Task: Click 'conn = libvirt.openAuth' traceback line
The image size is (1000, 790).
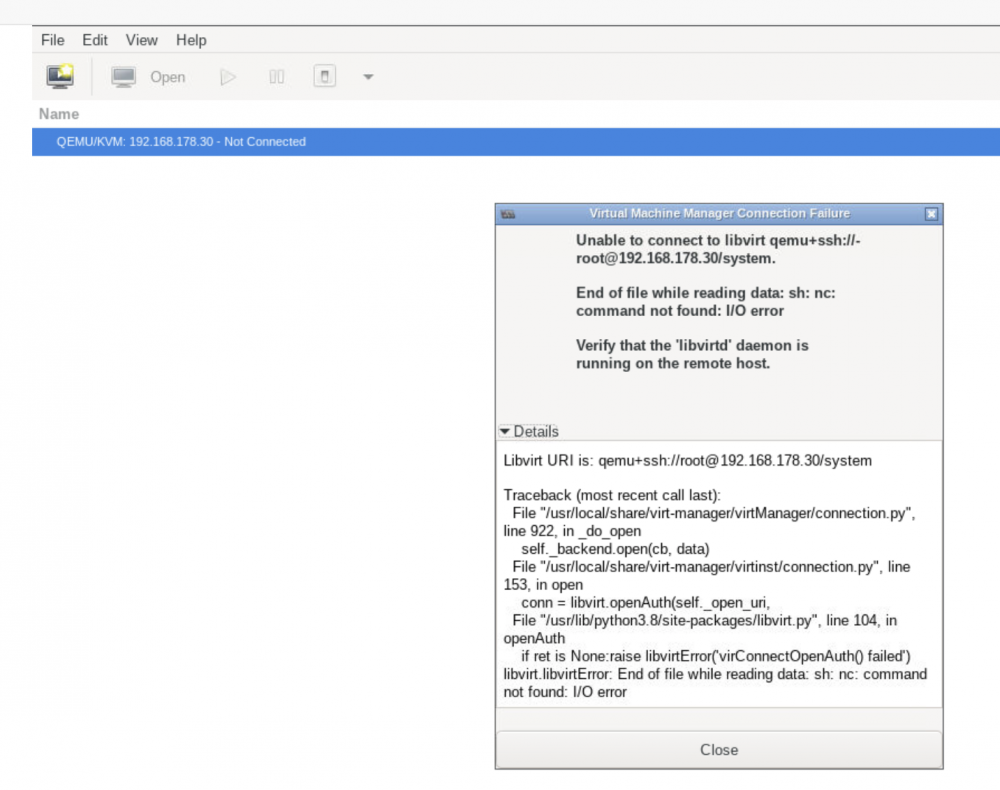Action: (x=645, y=603)
